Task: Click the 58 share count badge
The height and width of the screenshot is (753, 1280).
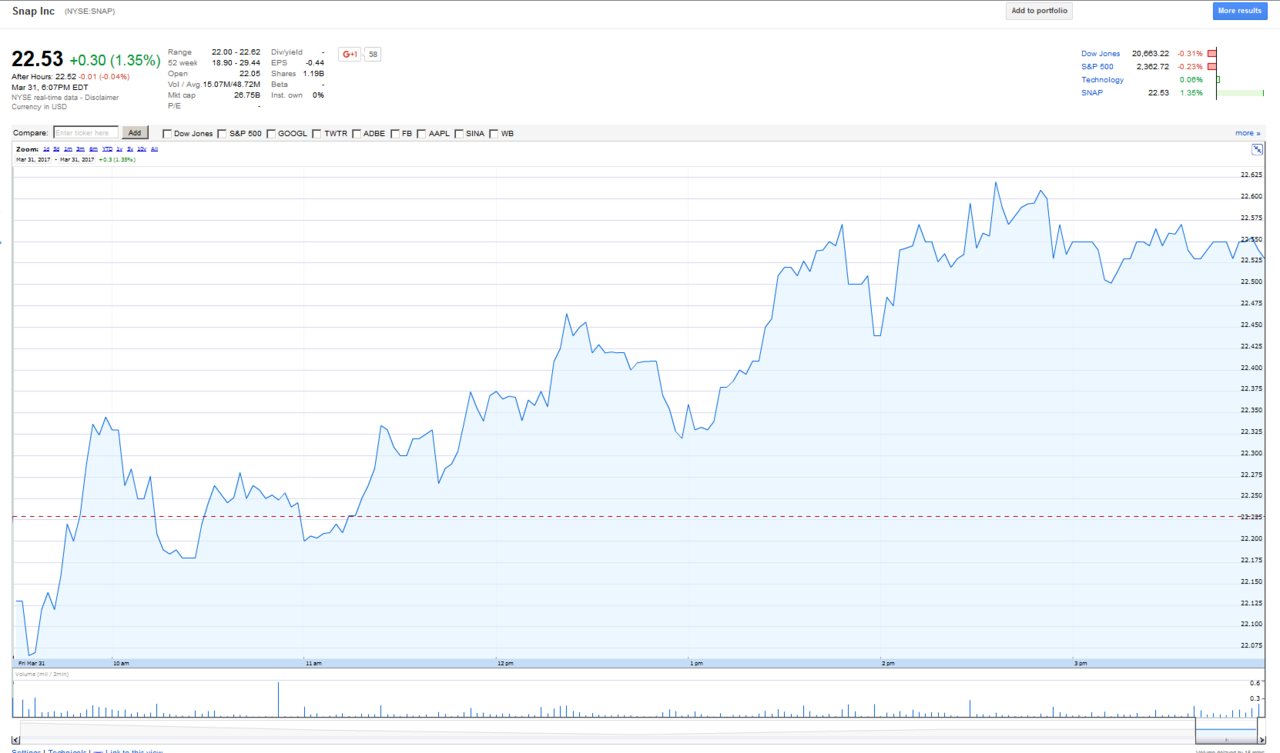Action: (373, 54)
